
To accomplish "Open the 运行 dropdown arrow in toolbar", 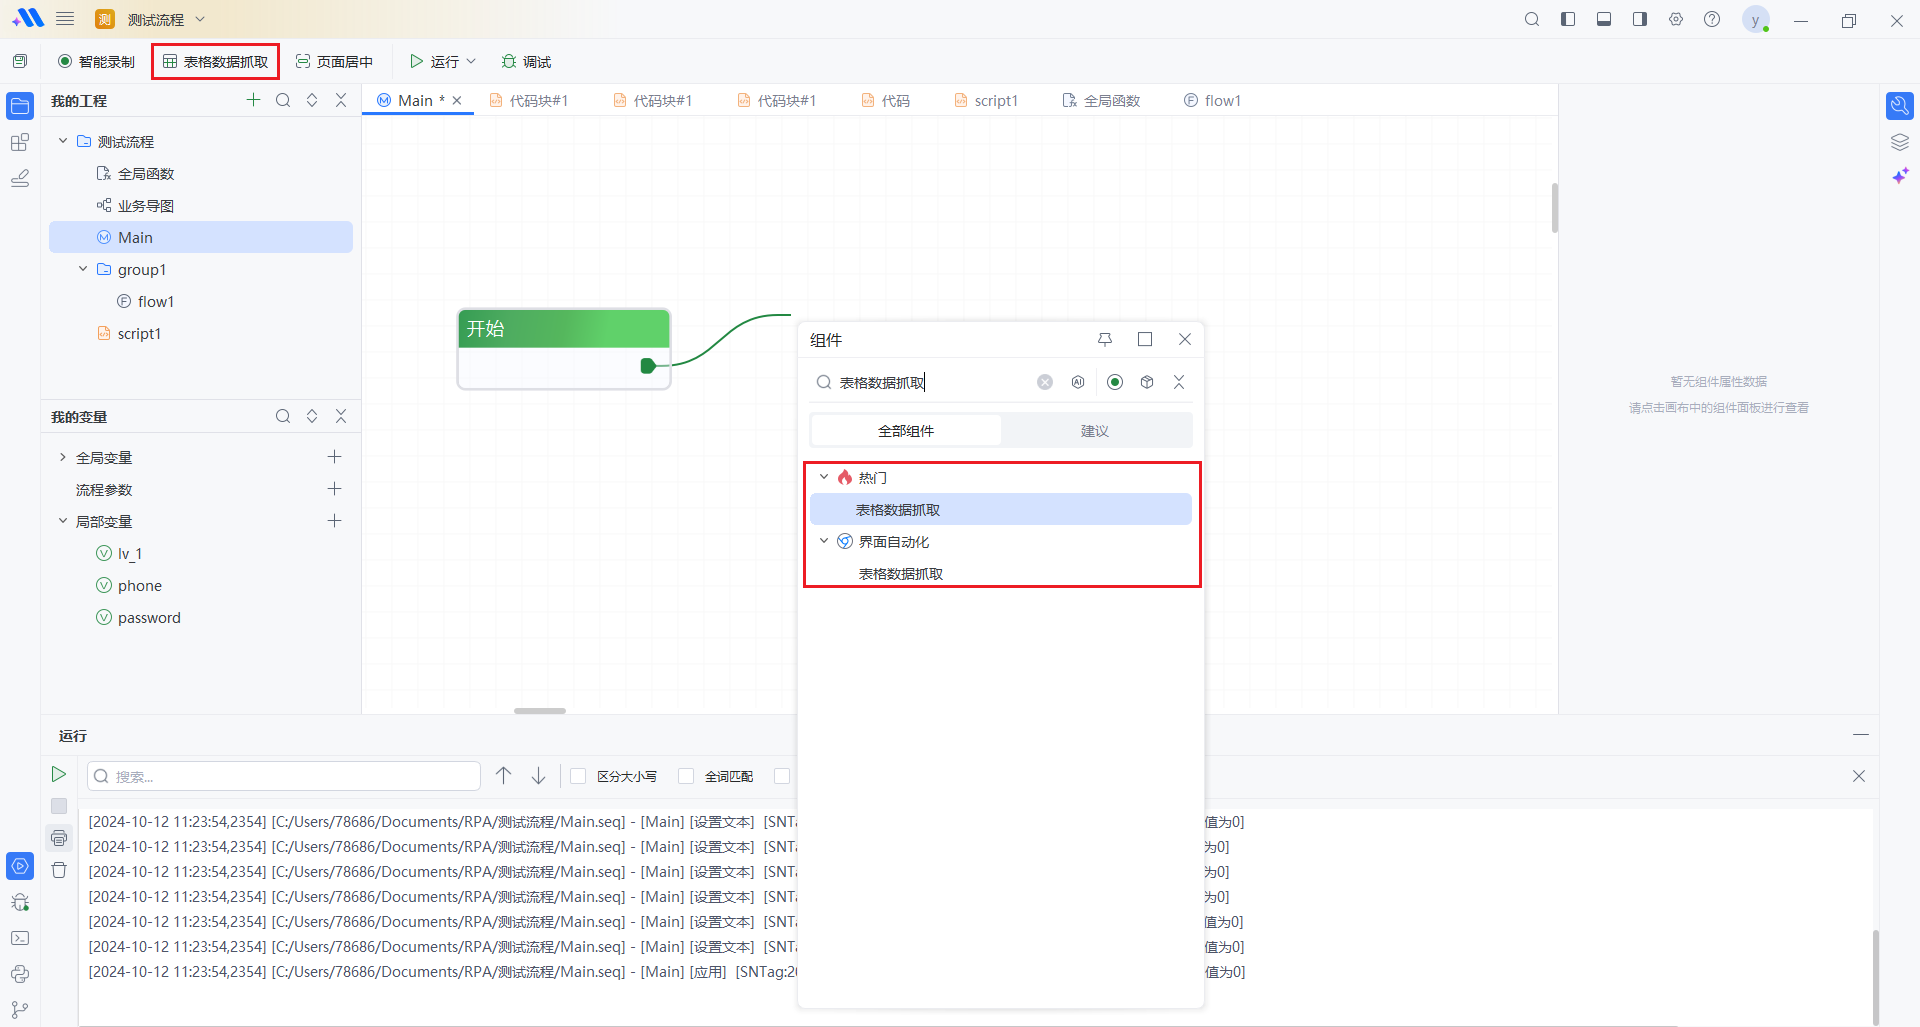I will click(472, 62).
